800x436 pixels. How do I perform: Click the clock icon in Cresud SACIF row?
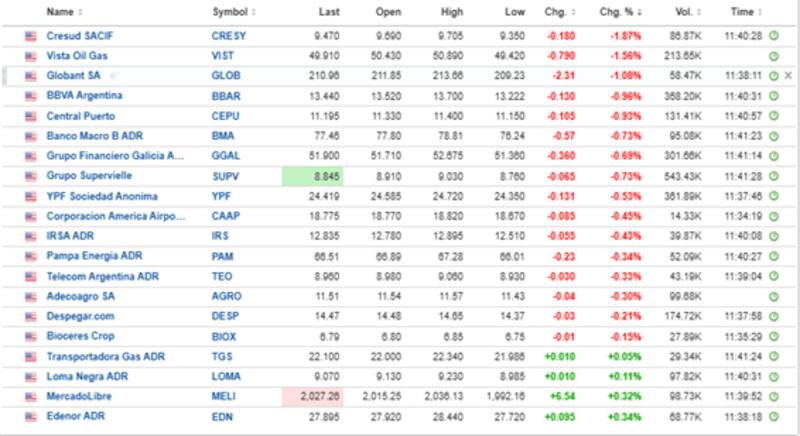click(773, 35)
